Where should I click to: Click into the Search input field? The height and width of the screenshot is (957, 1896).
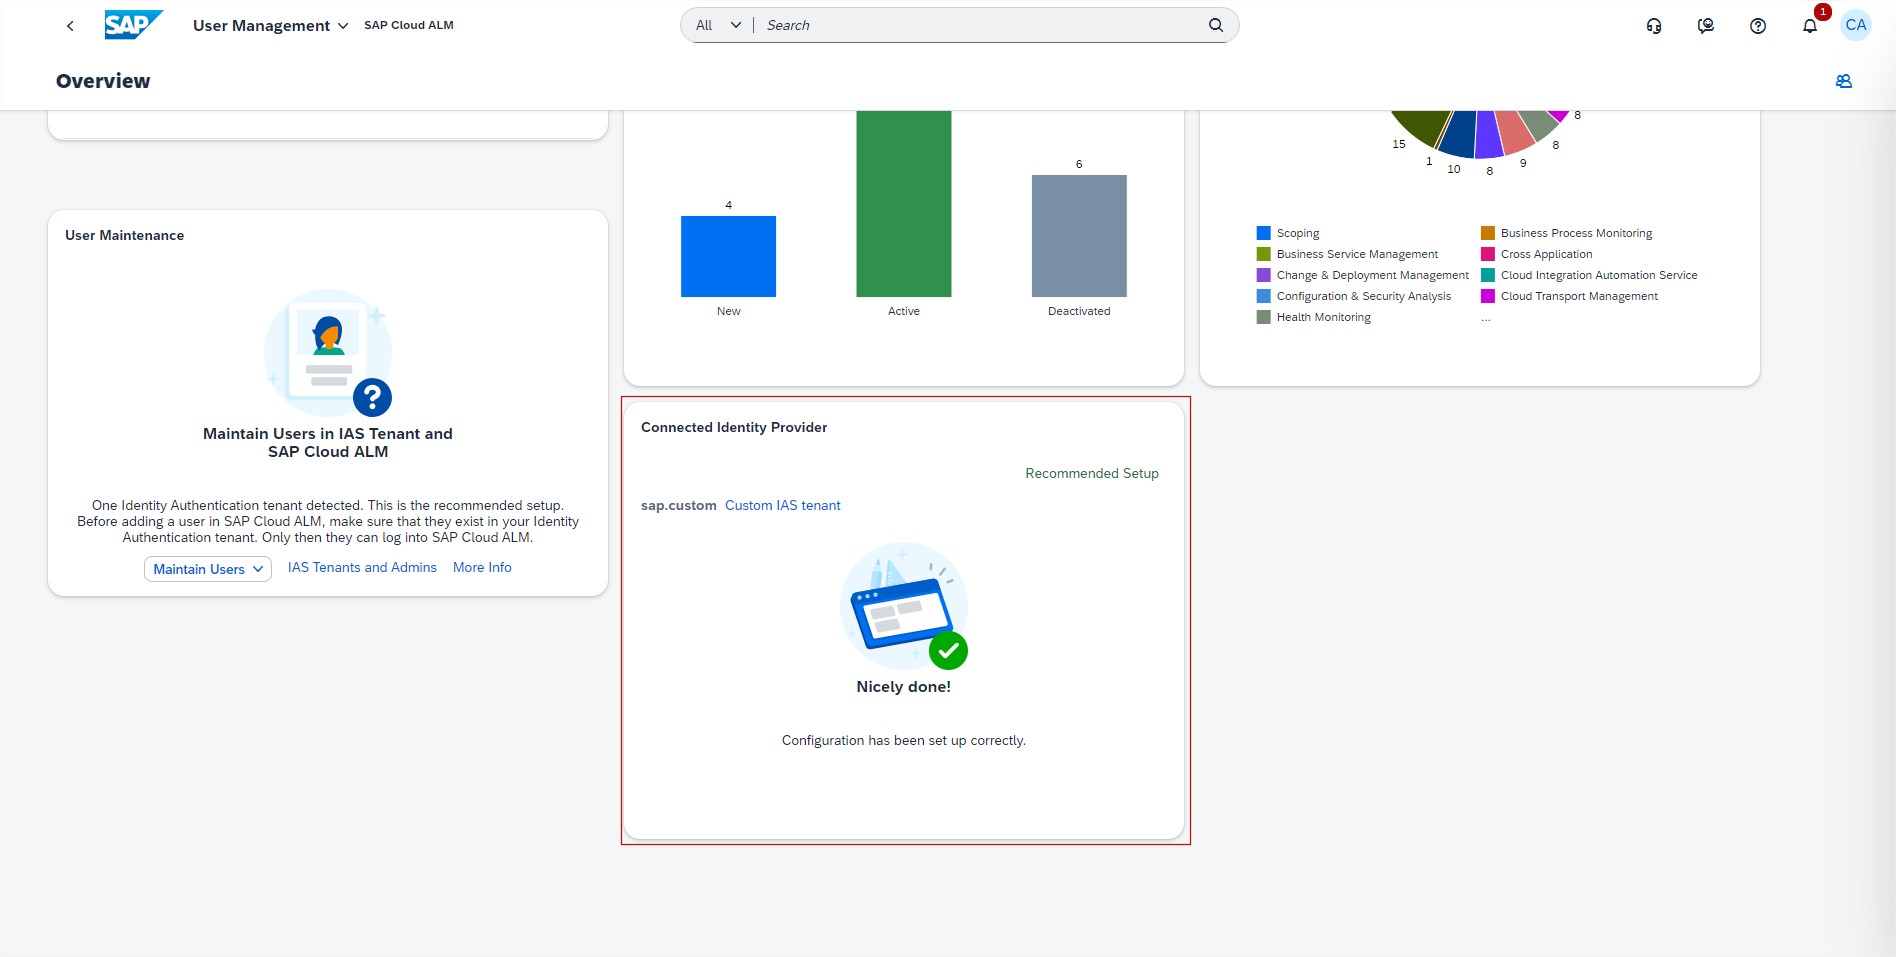(980, 26)
